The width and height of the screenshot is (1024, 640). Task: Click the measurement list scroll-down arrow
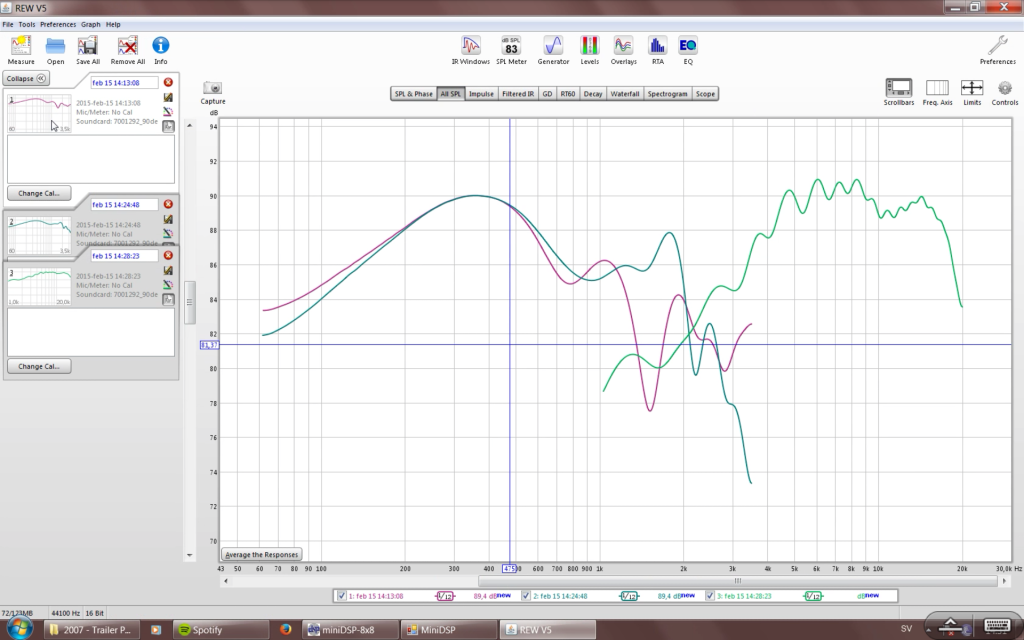189,555
